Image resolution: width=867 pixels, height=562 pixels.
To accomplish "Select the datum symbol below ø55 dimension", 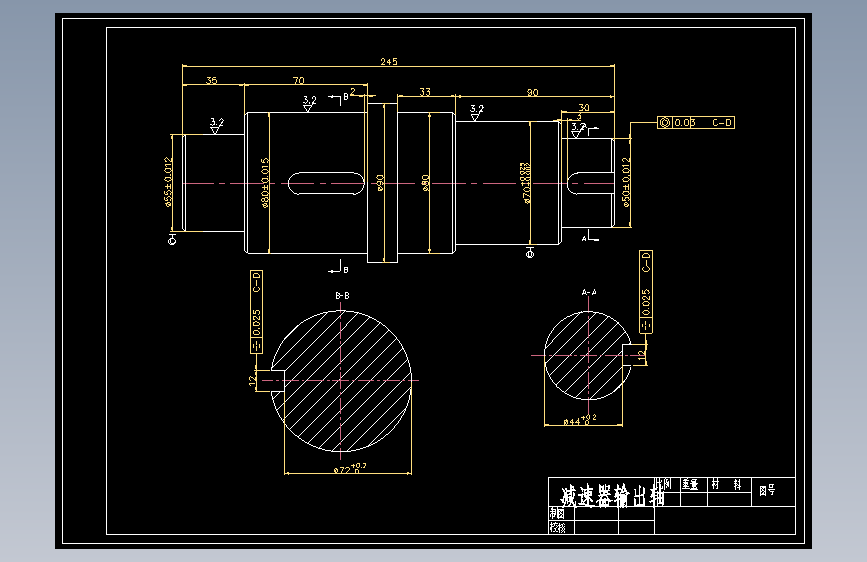I will [x=172, y=240].
